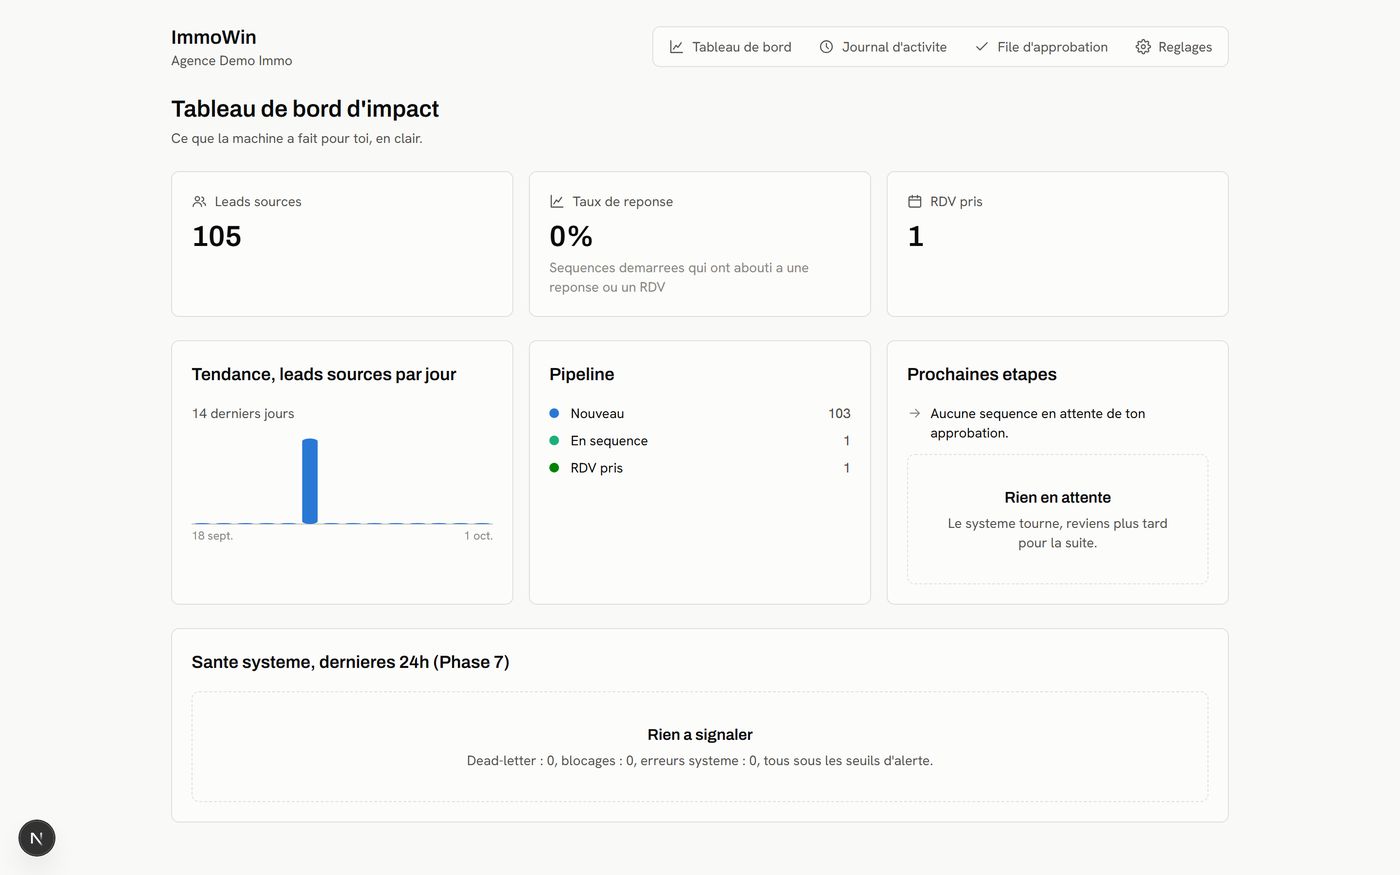Click the Rien en attente heading
This screenshot has width=1400, height=875.
click(1057, 497)
